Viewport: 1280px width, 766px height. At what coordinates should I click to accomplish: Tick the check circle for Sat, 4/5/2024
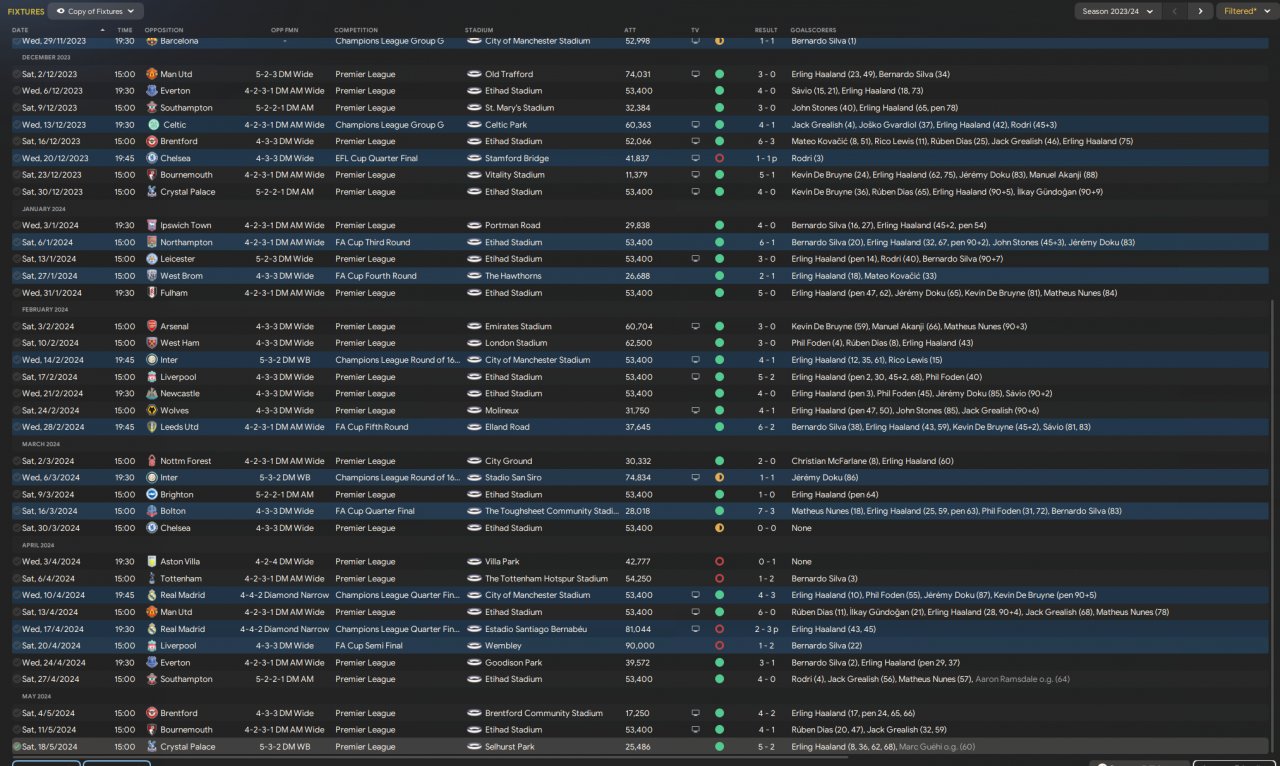click(17, 713)
